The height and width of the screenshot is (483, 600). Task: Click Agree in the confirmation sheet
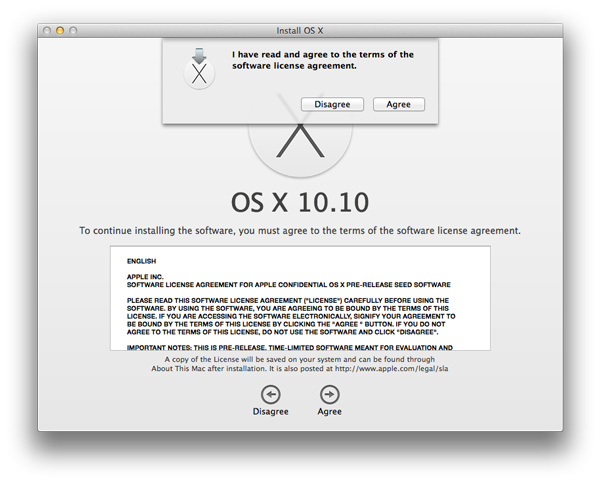399,104
